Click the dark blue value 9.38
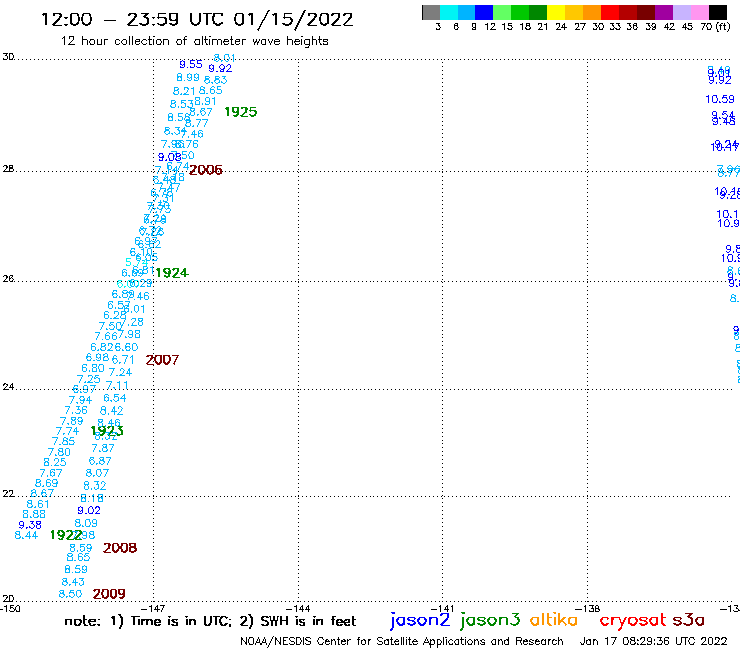 click(30, 525)
